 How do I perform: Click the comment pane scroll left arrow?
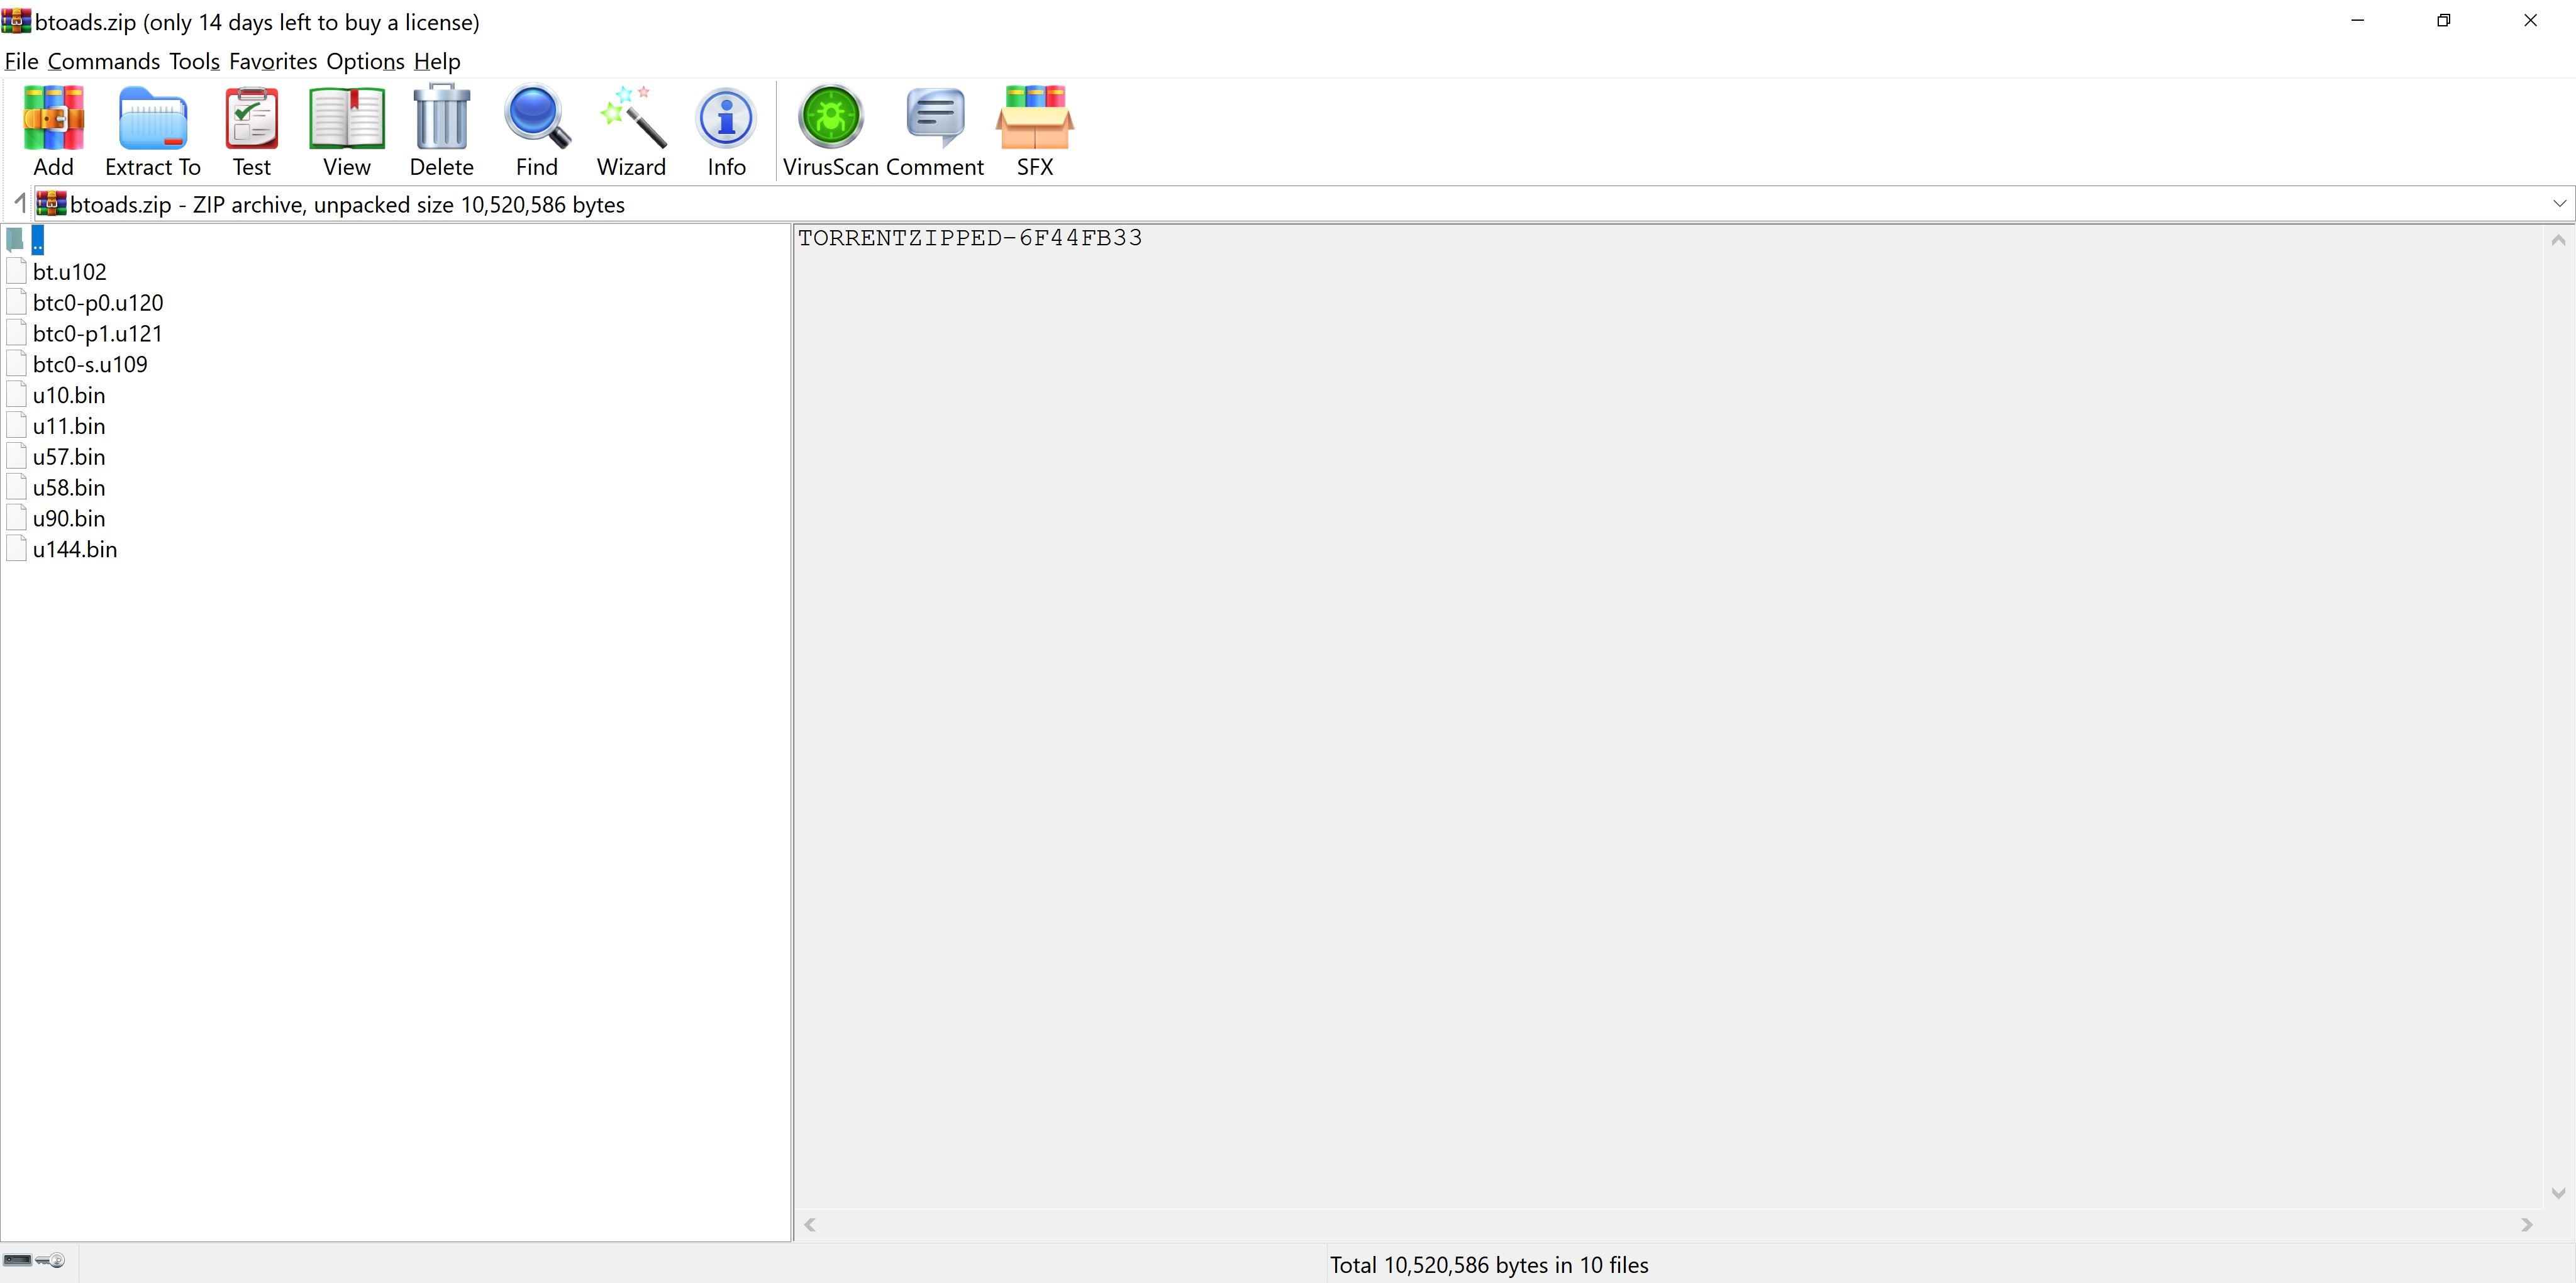pos(810,1225)
